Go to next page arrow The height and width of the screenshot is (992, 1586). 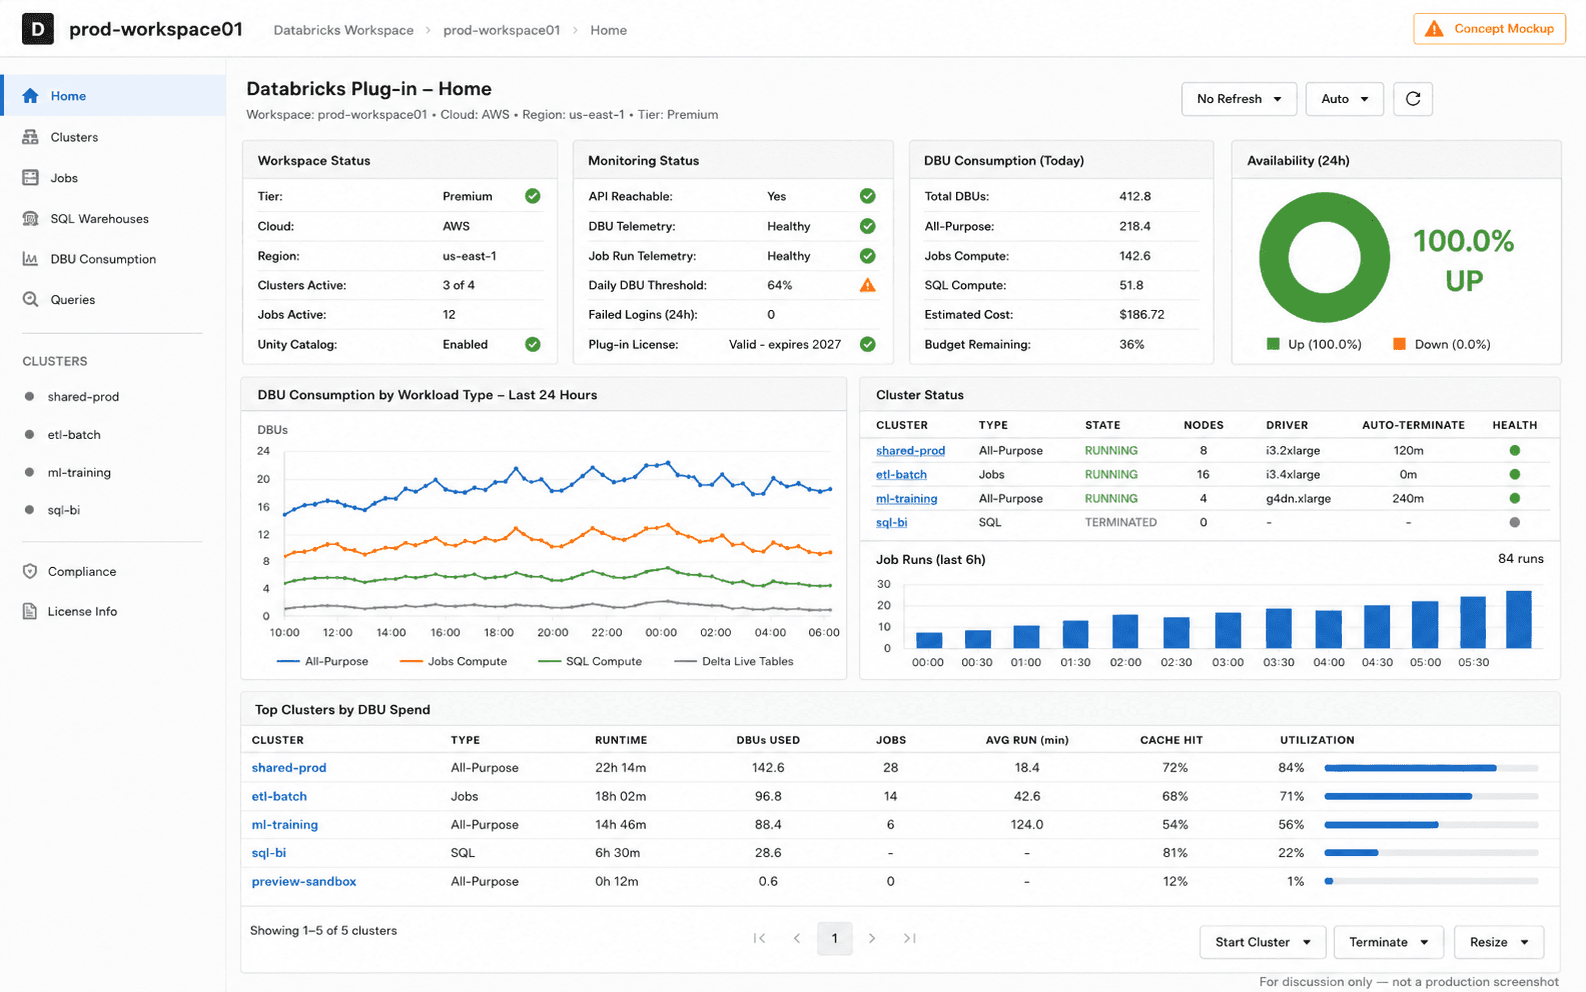(872, 938)
